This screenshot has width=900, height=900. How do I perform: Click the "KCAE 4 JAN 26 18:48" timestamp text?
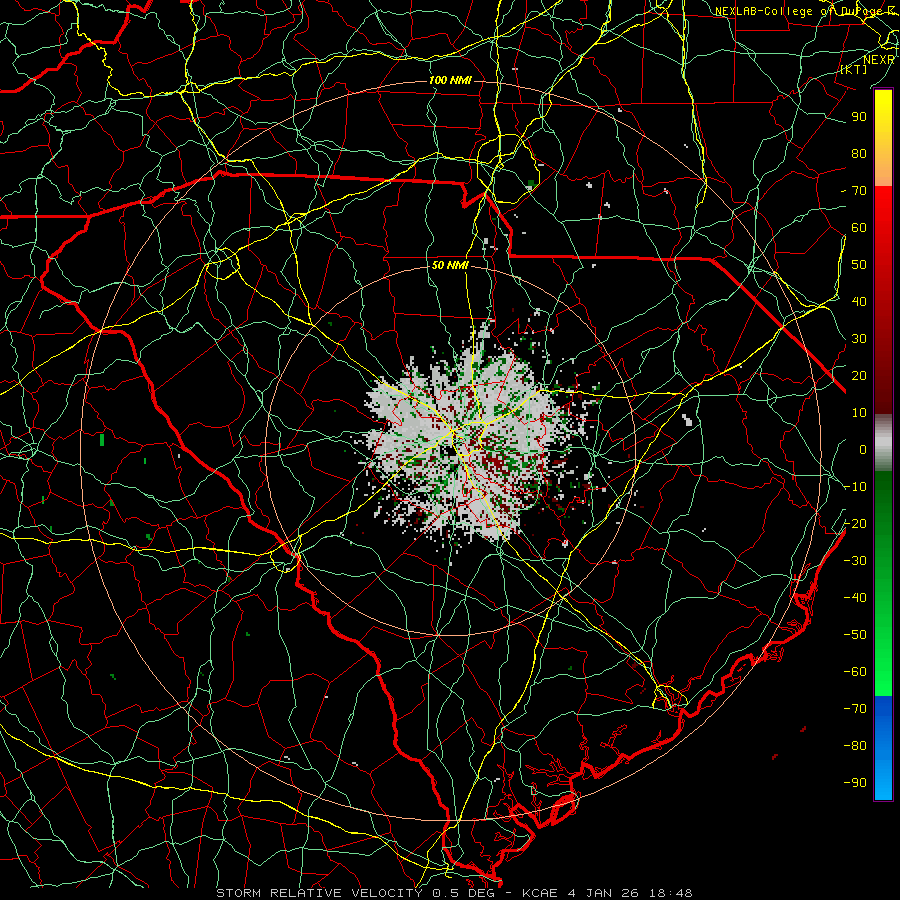607,893
